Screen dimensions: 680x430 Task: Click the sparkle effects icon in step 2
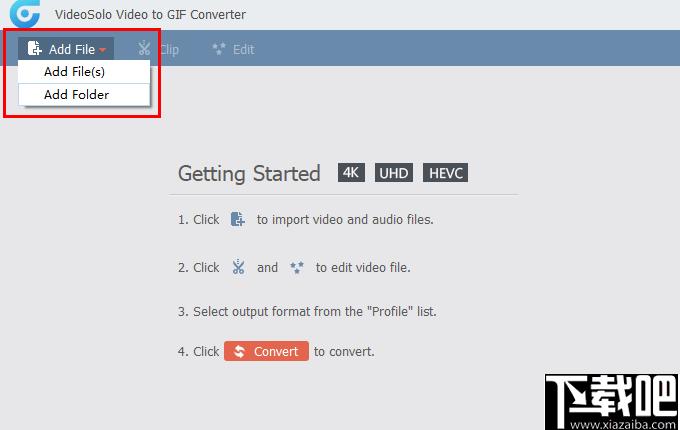pyautogui.click(x=297, y=267)
